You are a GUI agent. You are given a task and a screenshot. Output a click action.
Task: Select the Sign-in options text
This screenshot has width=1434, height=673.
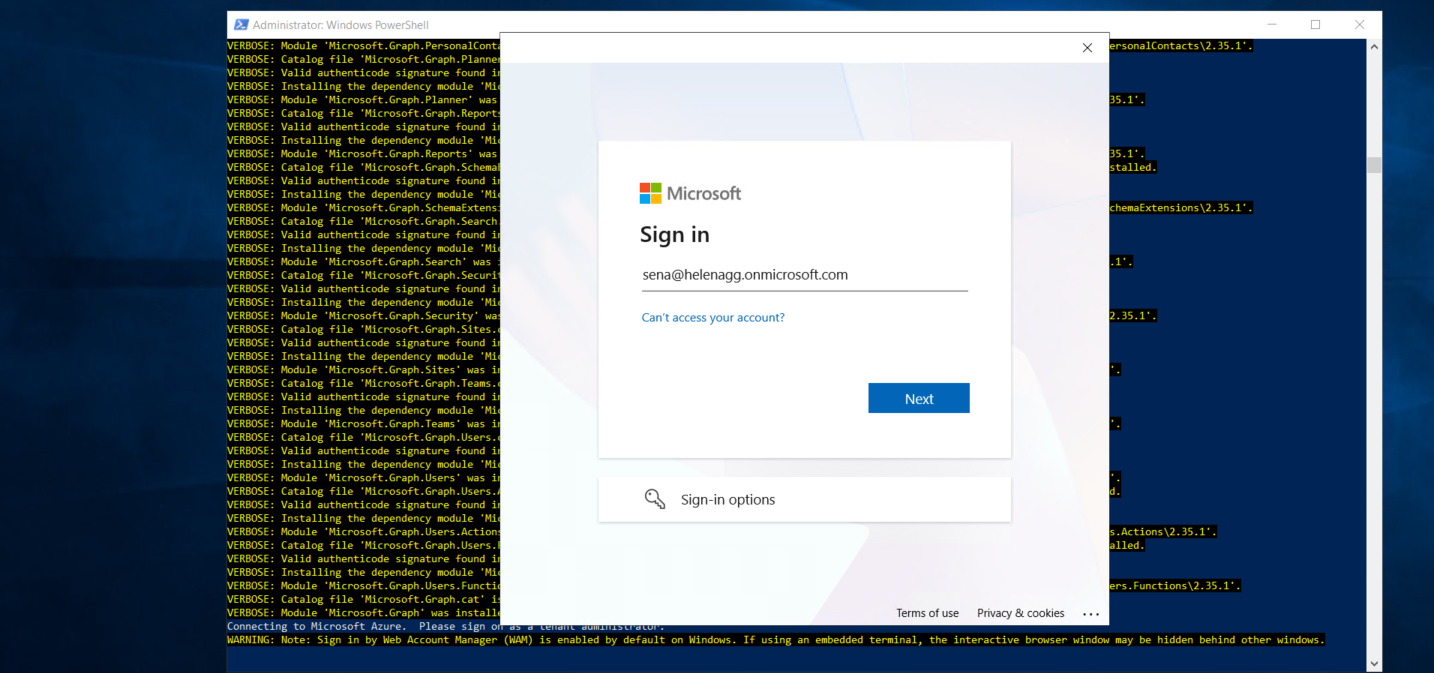coord(727,500)
